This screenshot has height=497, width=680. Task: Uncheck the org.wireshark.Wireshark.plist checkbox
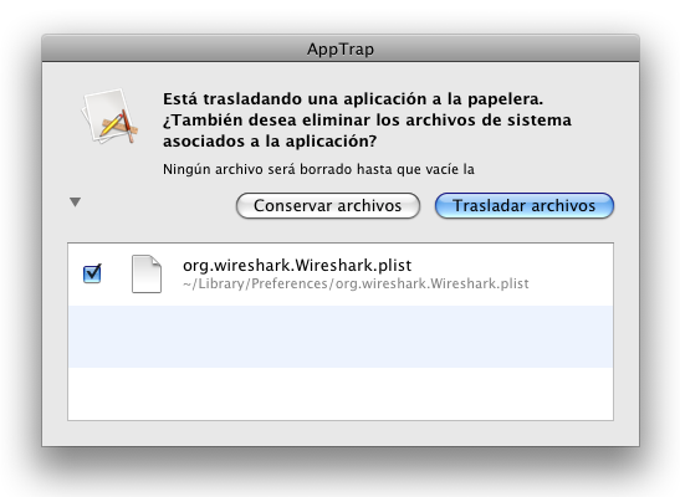tap(92, 274)
